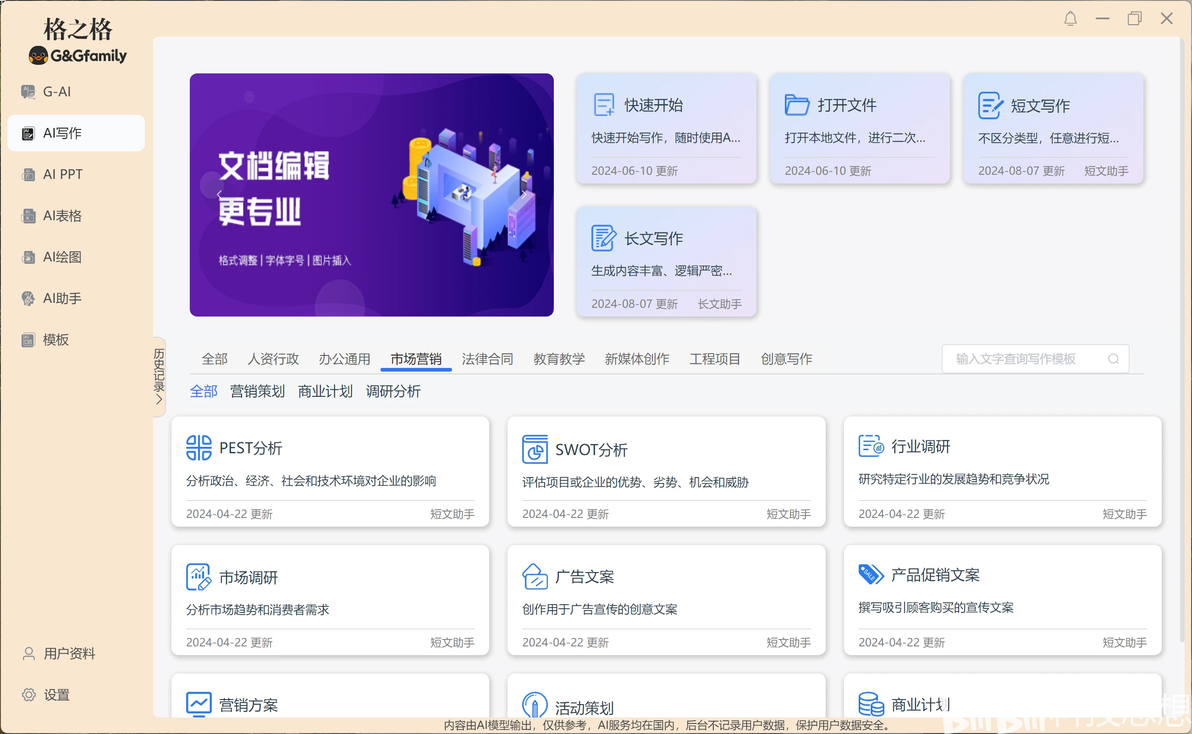This screenshot has width=1192, height=734.
Task: Click 快速开始写作，随时使用A... description
Action: coord(666,138)
